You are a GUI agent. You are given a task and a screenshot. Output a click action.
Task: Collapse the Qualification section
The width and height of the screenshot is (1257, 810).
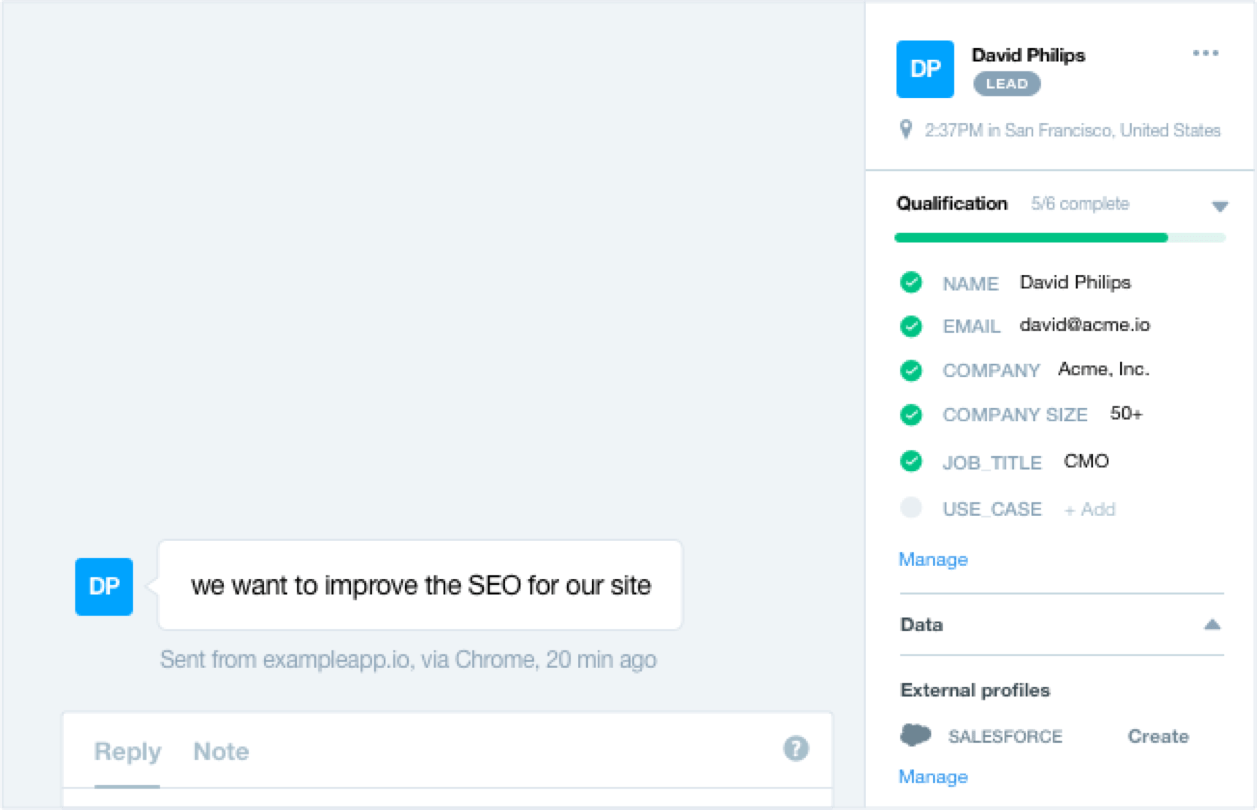(1220, 206)
